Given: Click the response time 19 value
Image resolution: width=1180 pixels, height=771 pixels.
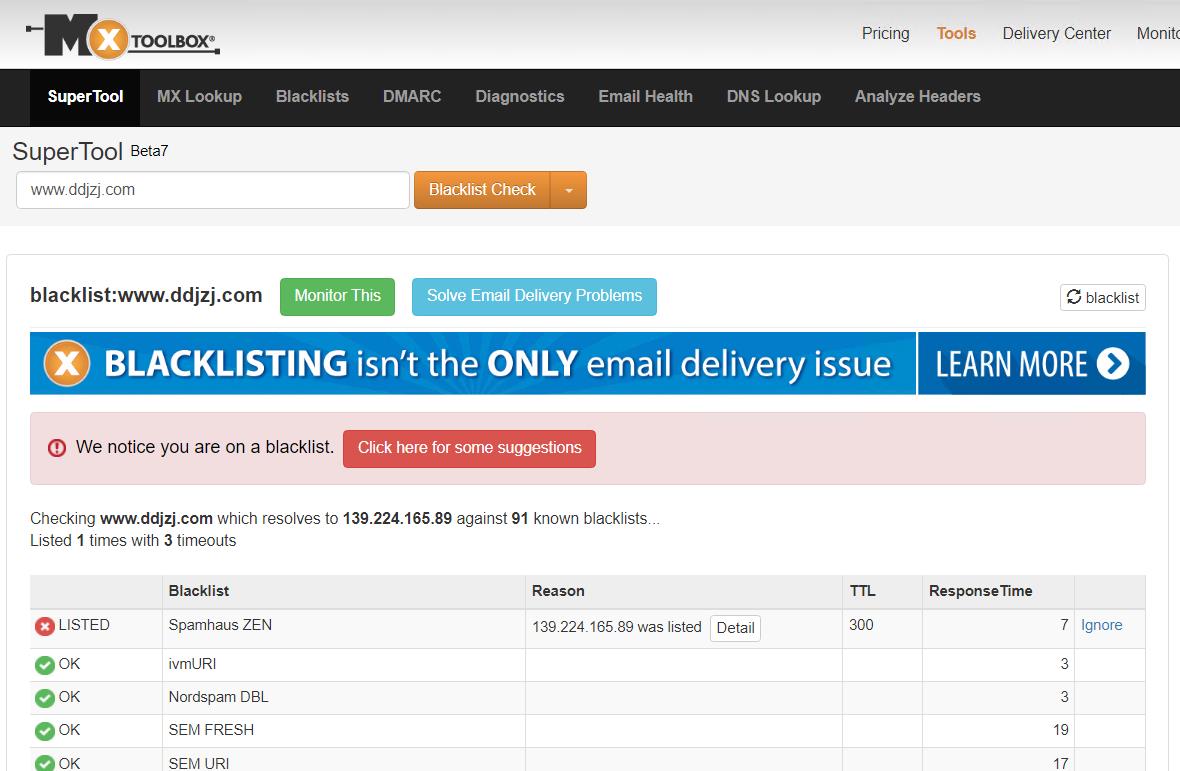Looking at the screenshot, I should coord(1060,730).
